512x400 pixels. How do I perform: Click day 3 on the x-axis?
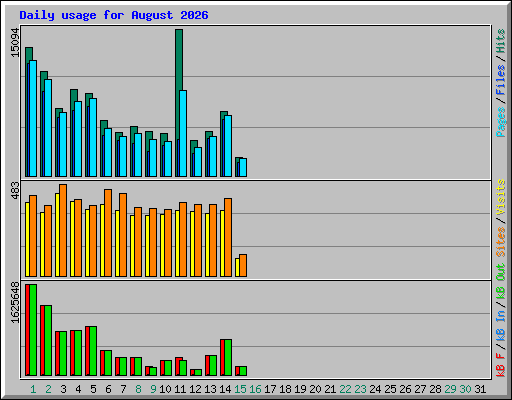click(63, 389)
